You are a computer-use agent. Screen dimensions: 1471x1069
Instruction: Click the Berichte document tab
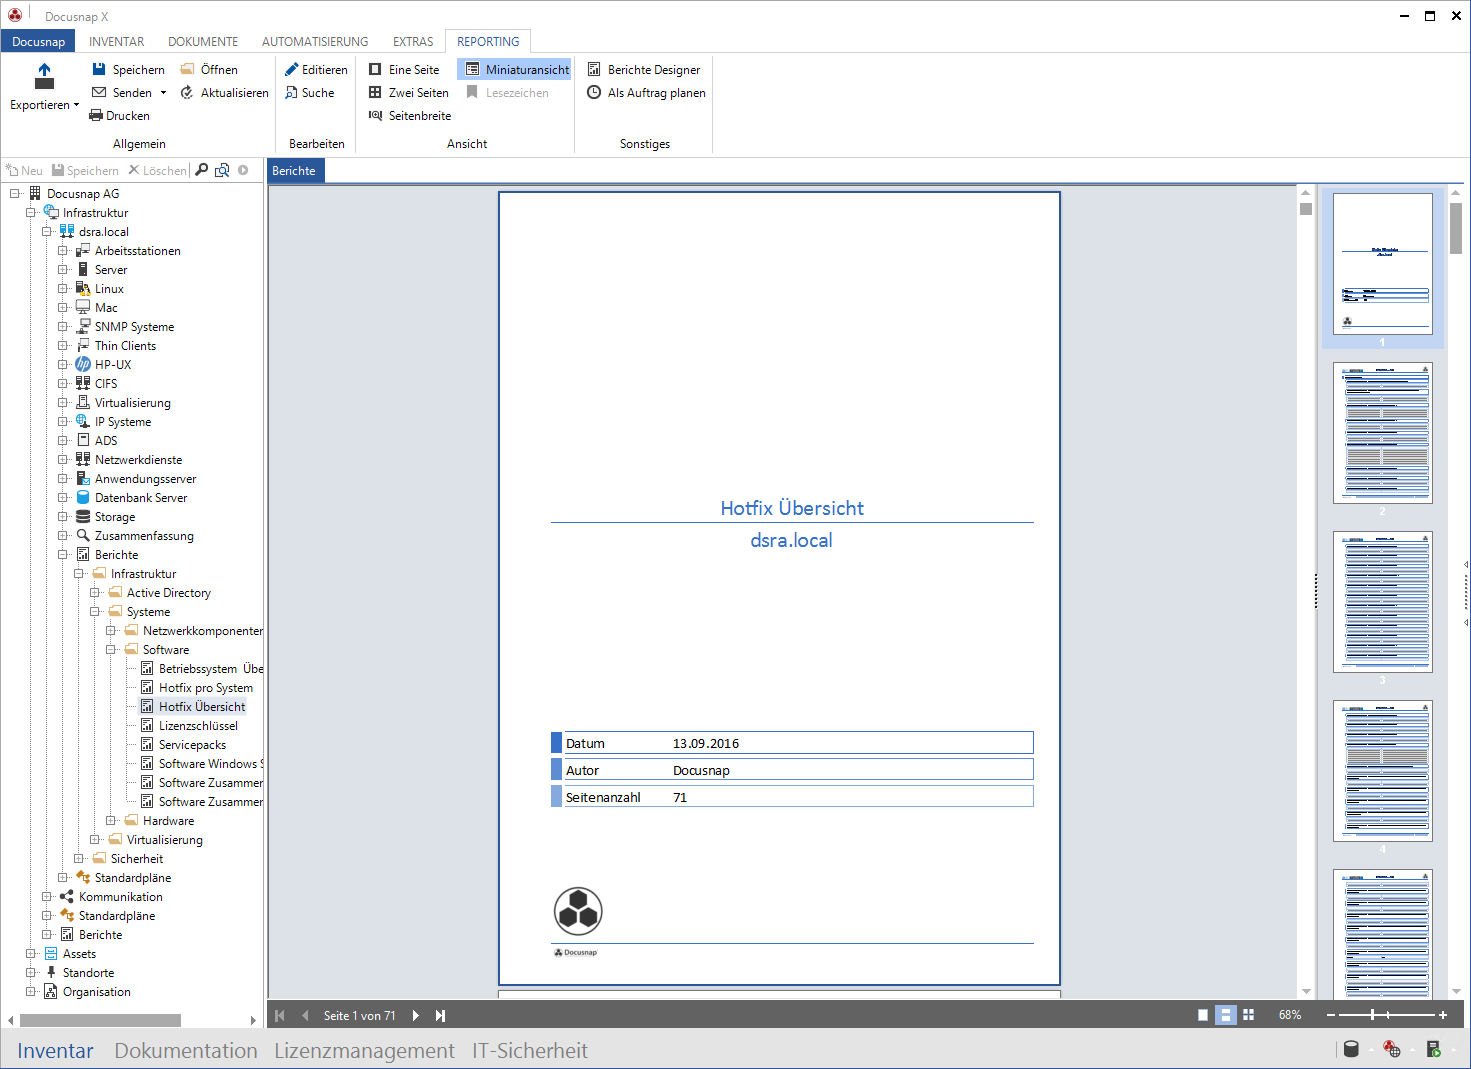click(294, 171)
